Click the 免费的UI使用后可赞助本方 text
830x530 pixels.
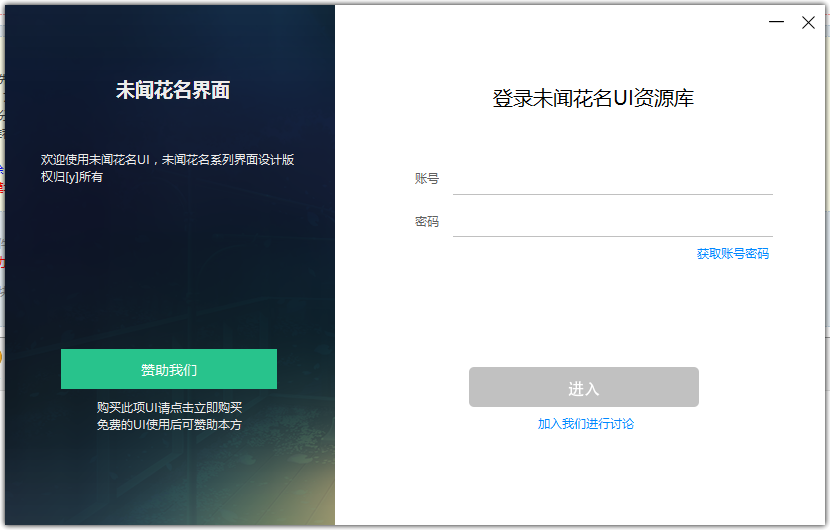tap(169, 424)
